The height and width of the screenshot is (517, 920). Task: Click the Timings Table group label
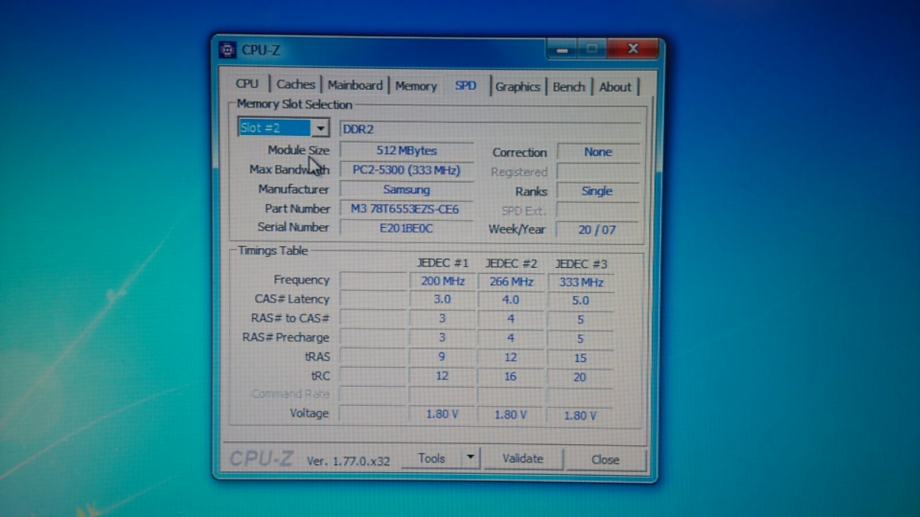(272, 251)
